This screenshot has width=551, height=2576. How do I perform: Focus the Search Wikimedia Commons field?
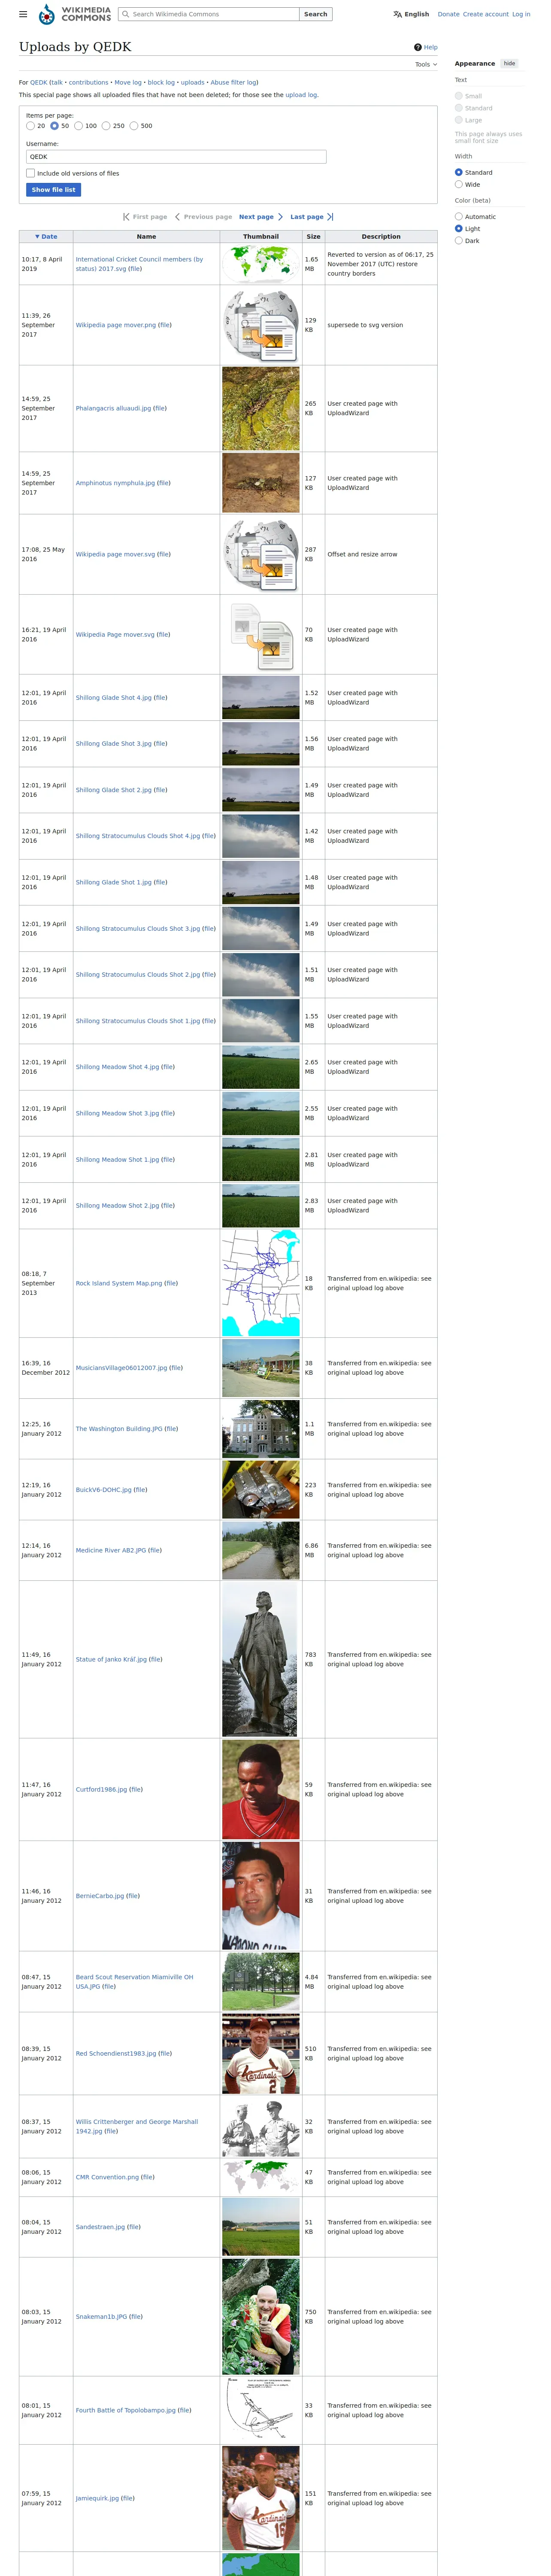pyautogui.click(x=208, y=14)
